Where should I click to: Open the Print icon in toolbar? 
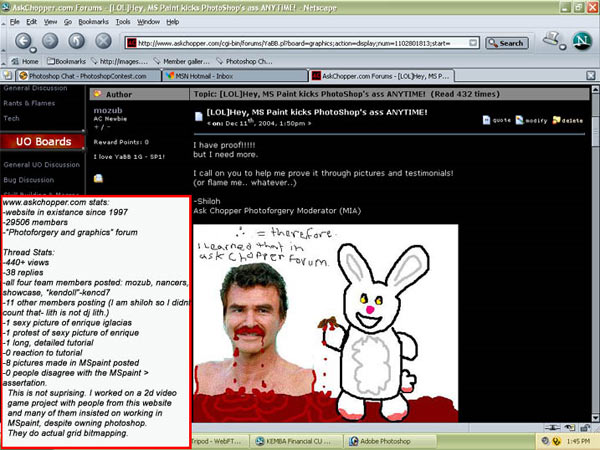tap(551, 39)
